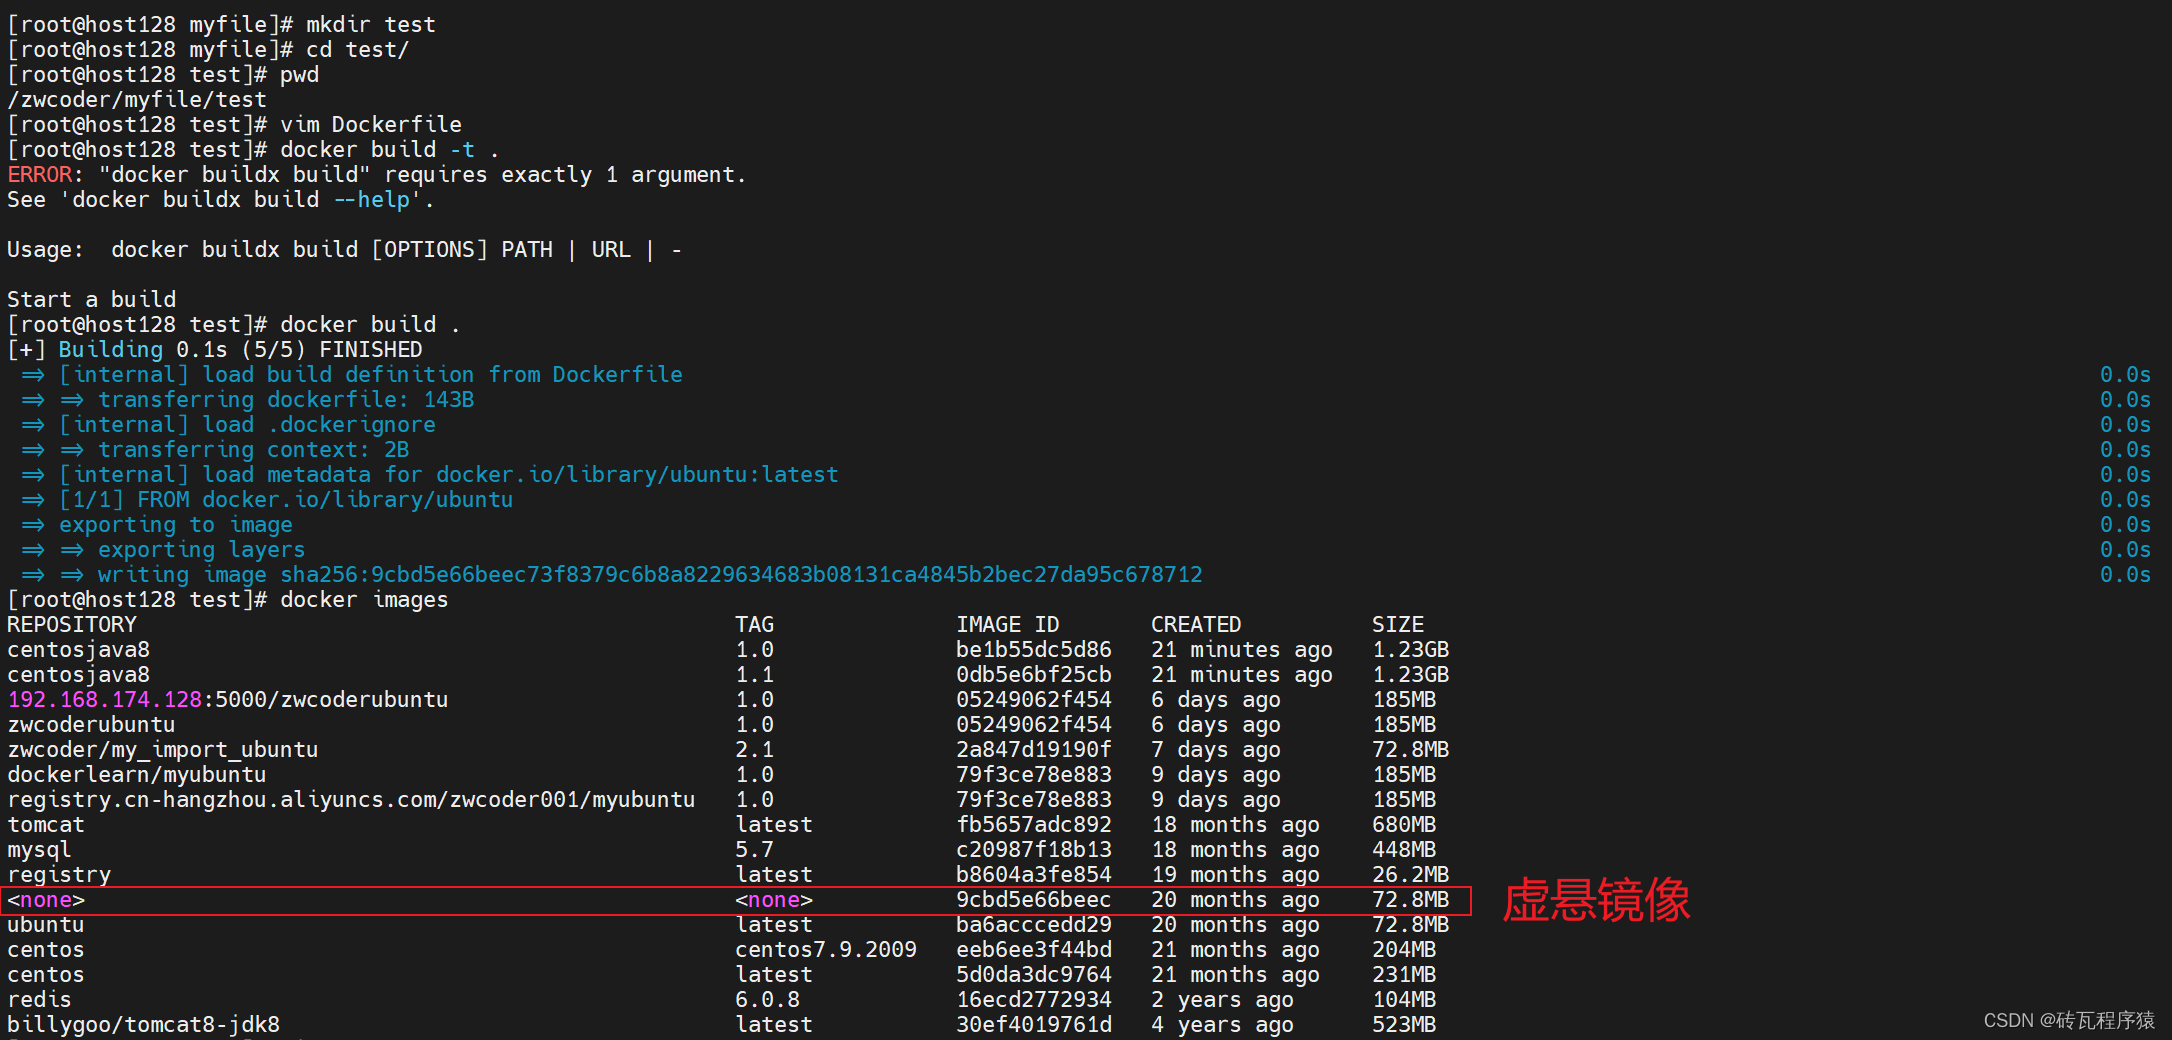Screen dimensions: 2172x1040
Task: Click the mysql tag '5.7'
Action: [x=755, y=849]
